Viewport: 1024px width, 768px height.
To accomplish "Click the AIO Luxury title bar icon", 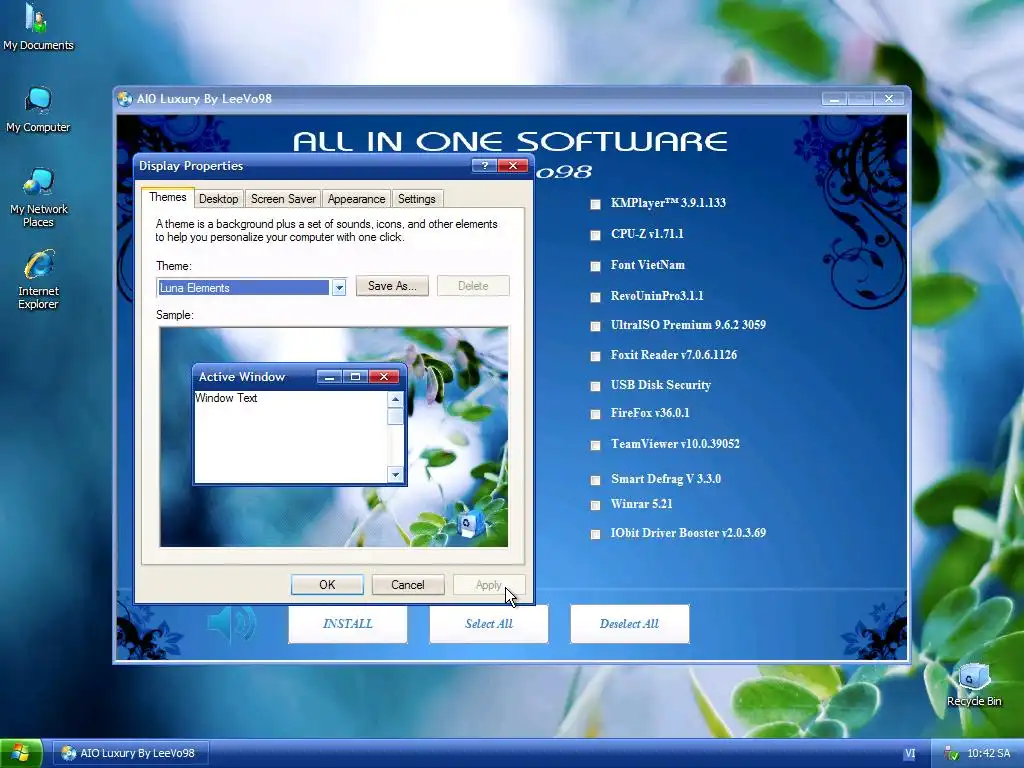I will [125, 99].
